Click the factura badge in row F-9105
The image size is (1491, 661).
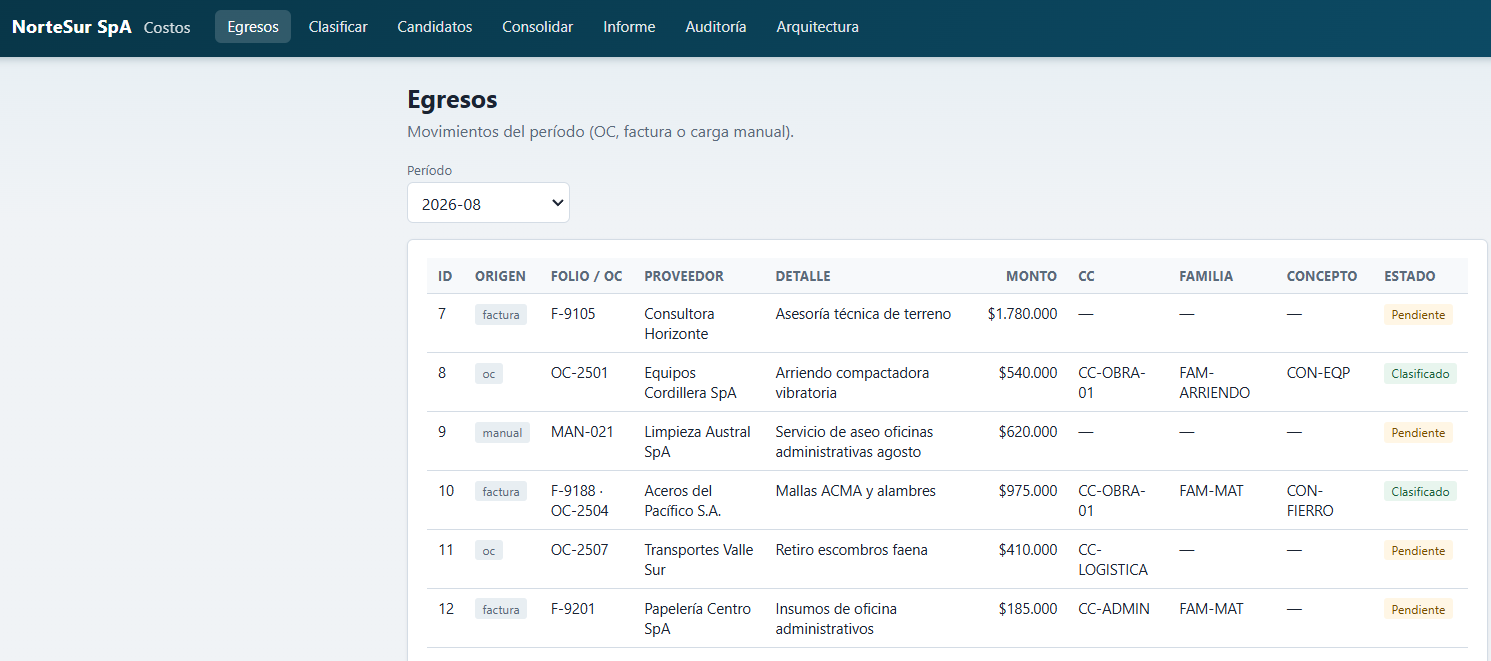pyautogui.click(x=501, y=315)
